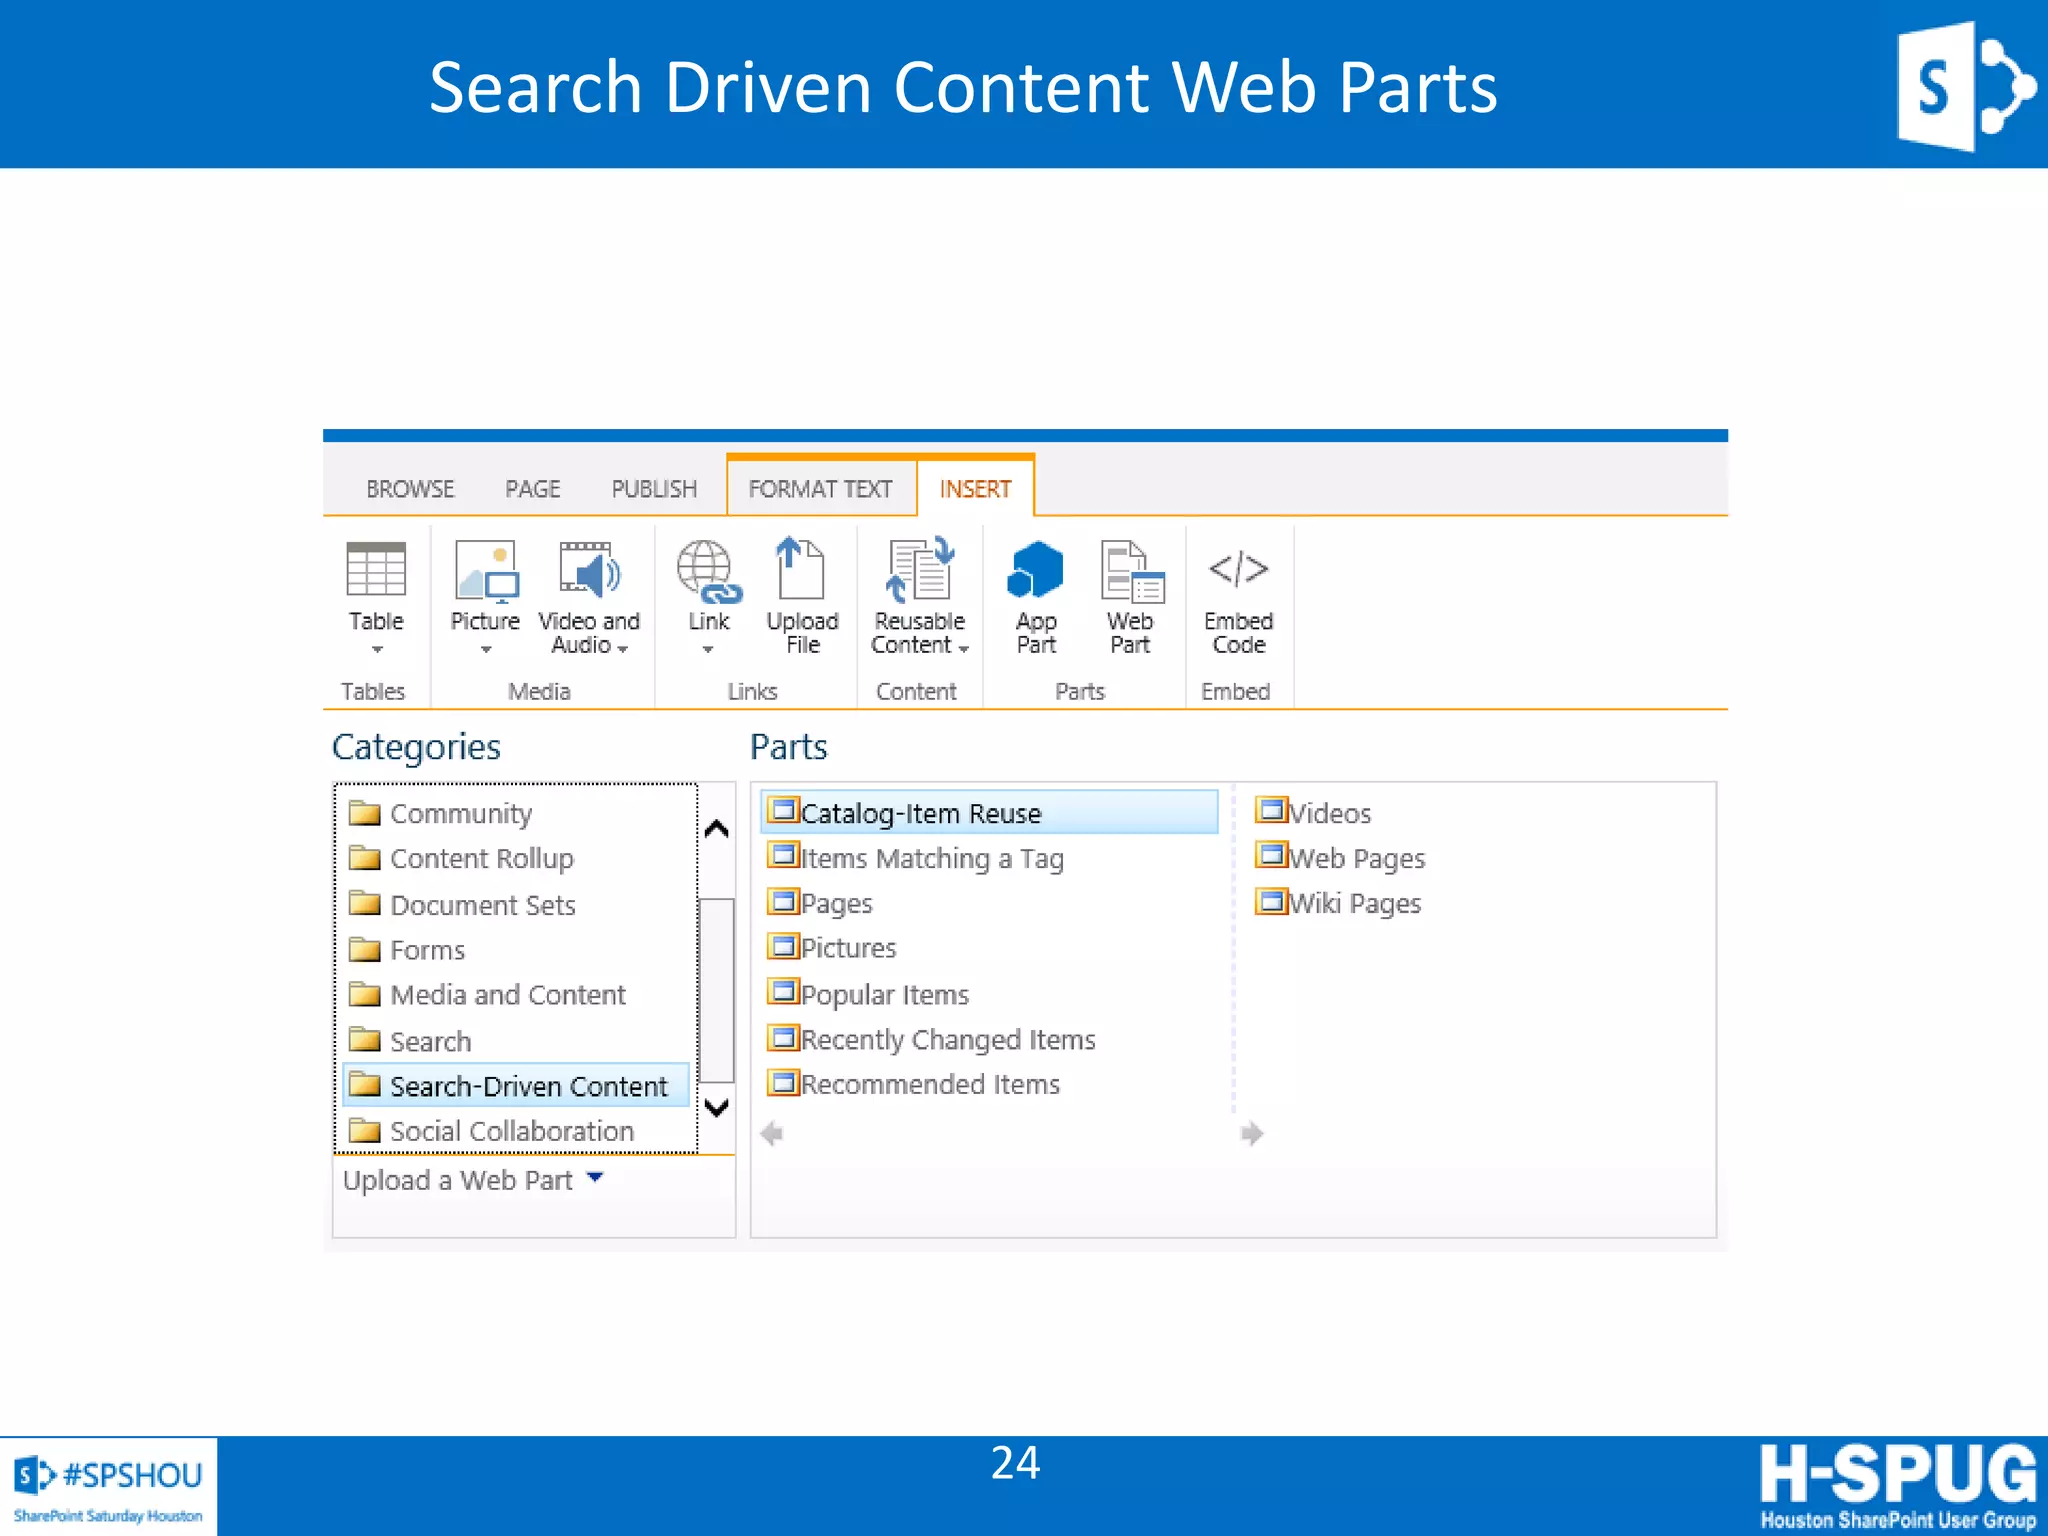Click the Videos web part icon
Screen dimensions: 2048x1536
1272,809
